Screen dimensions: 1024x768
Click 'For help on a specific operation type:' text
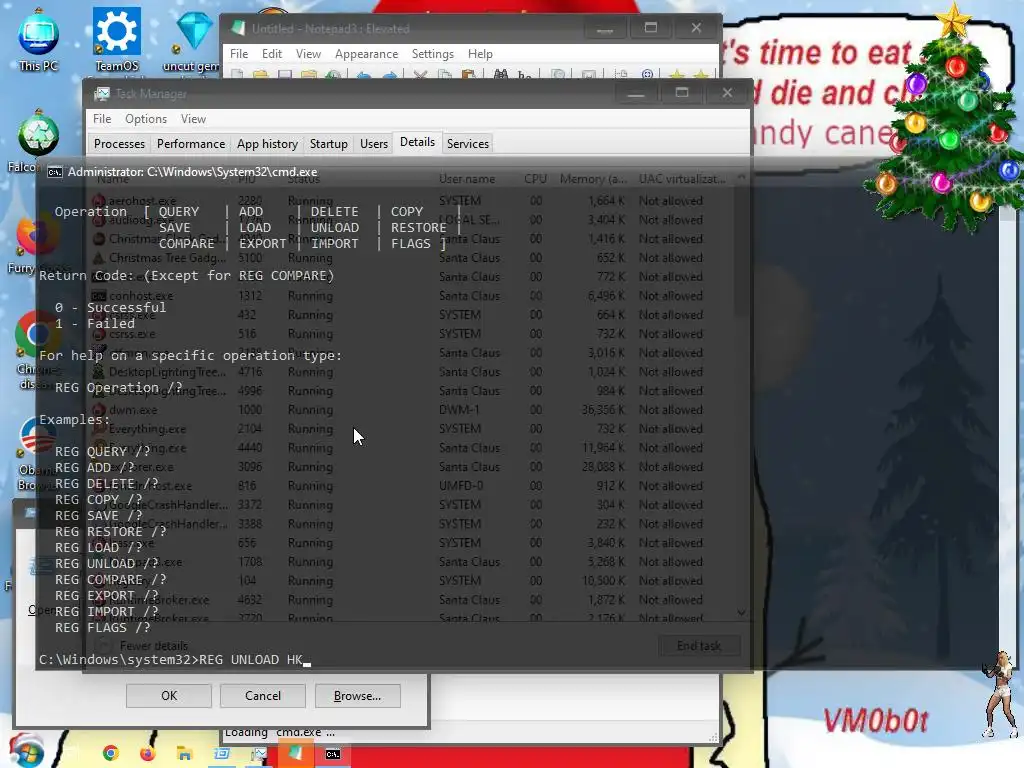click(191, 355)
